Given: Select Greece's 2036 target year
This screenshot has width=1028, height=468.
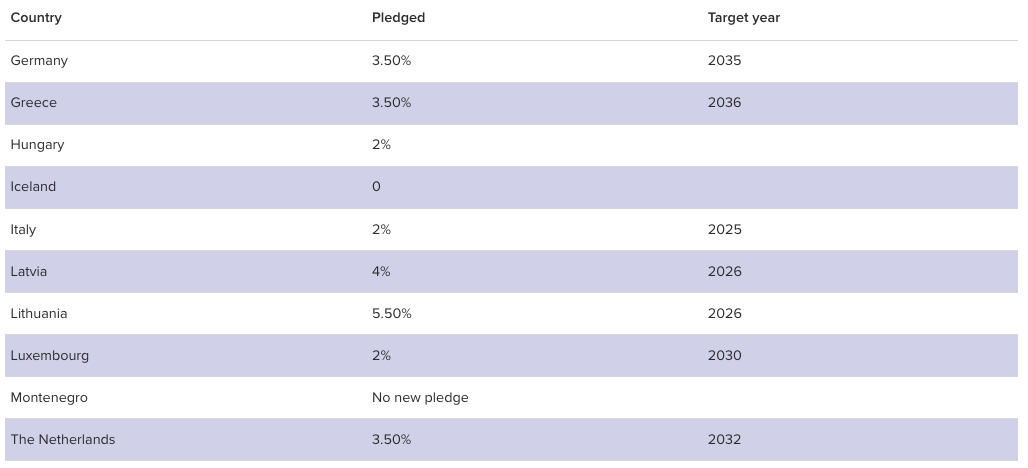Looking at the screenshot, I should 724,103.
